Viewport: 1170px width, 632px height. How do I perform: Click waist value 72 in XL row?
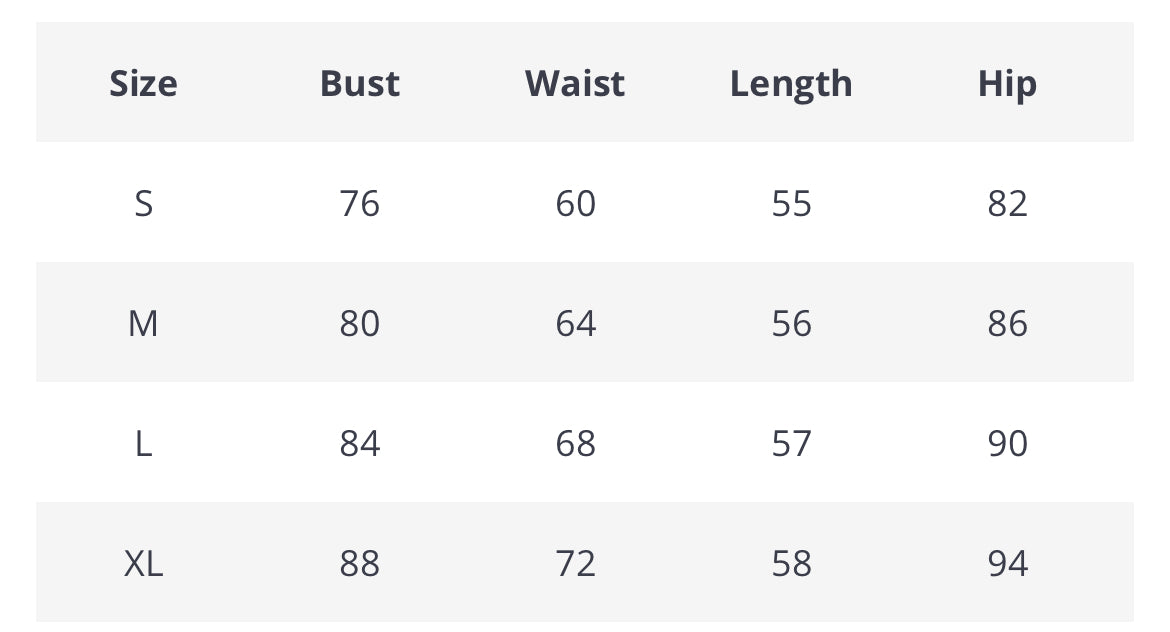575,563
